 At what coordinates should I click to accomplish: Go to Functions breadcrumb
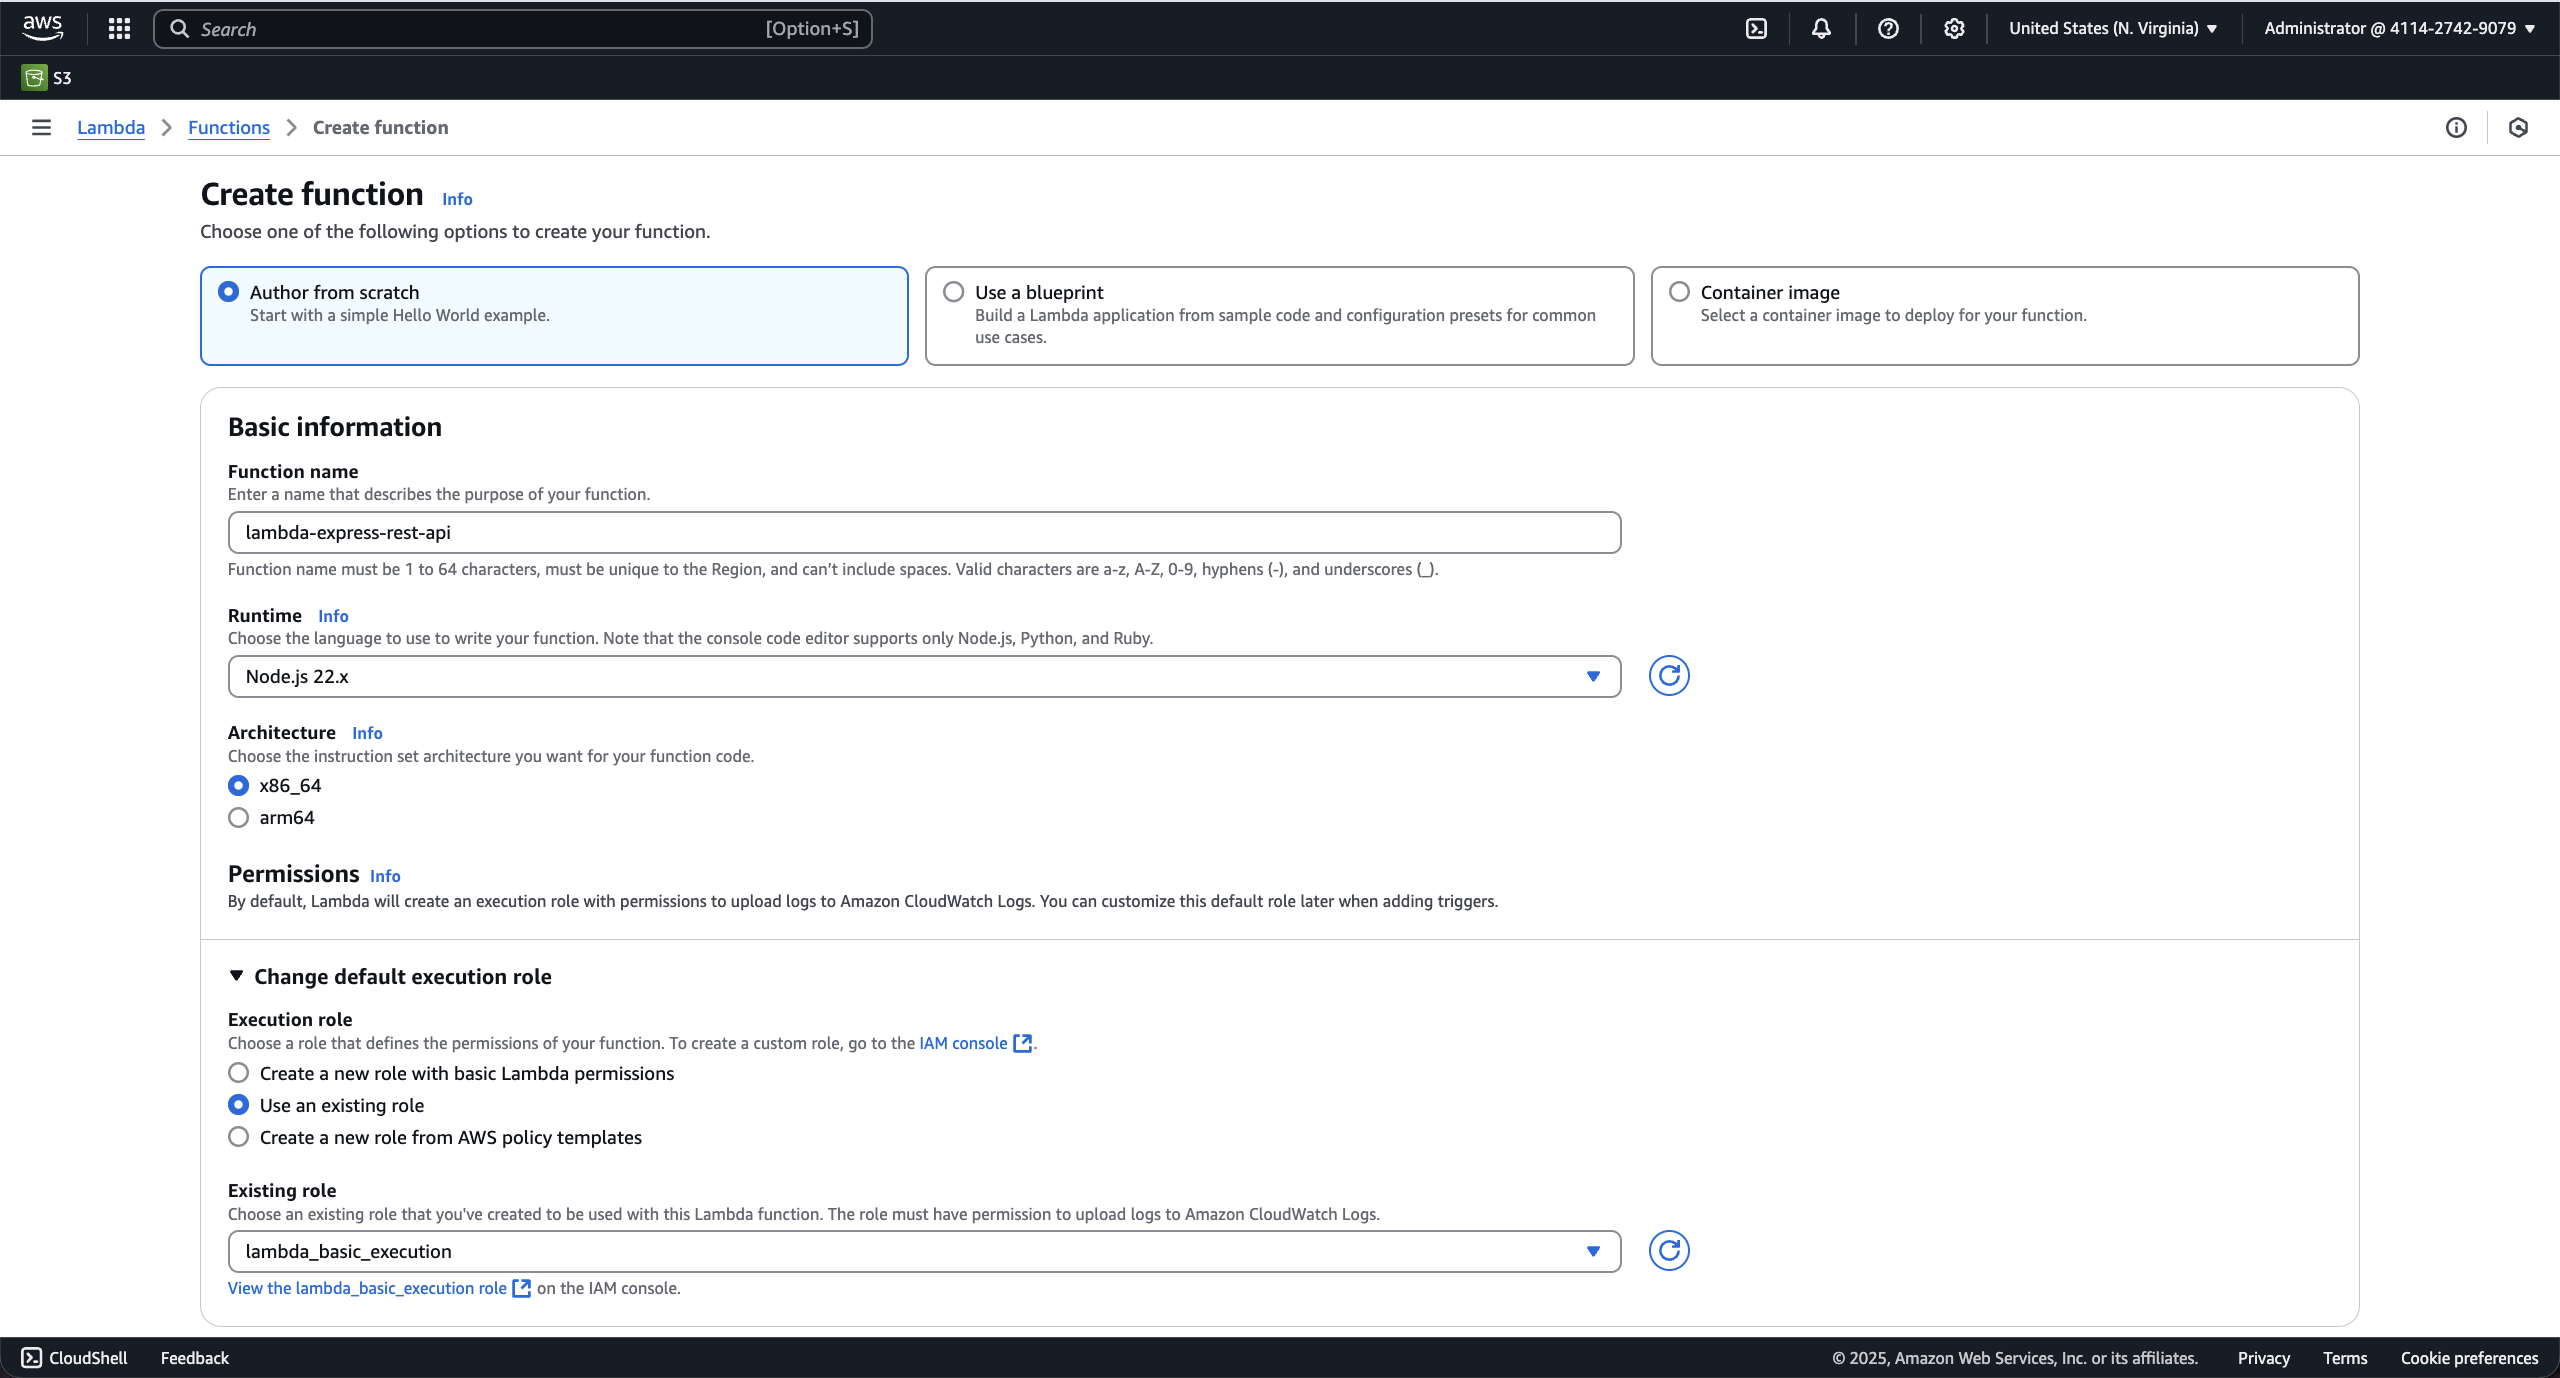click(228, 127)
